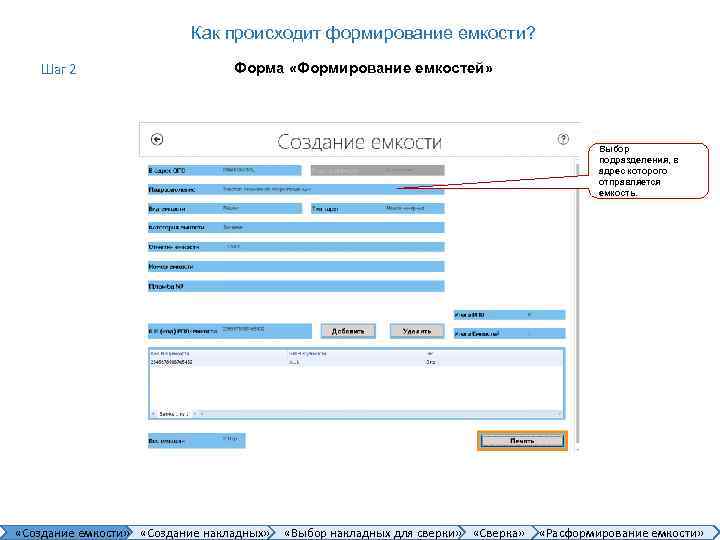Click the 'Удалить' button
The height and width of the screenshot is (540, 720).
pos(417,331)
